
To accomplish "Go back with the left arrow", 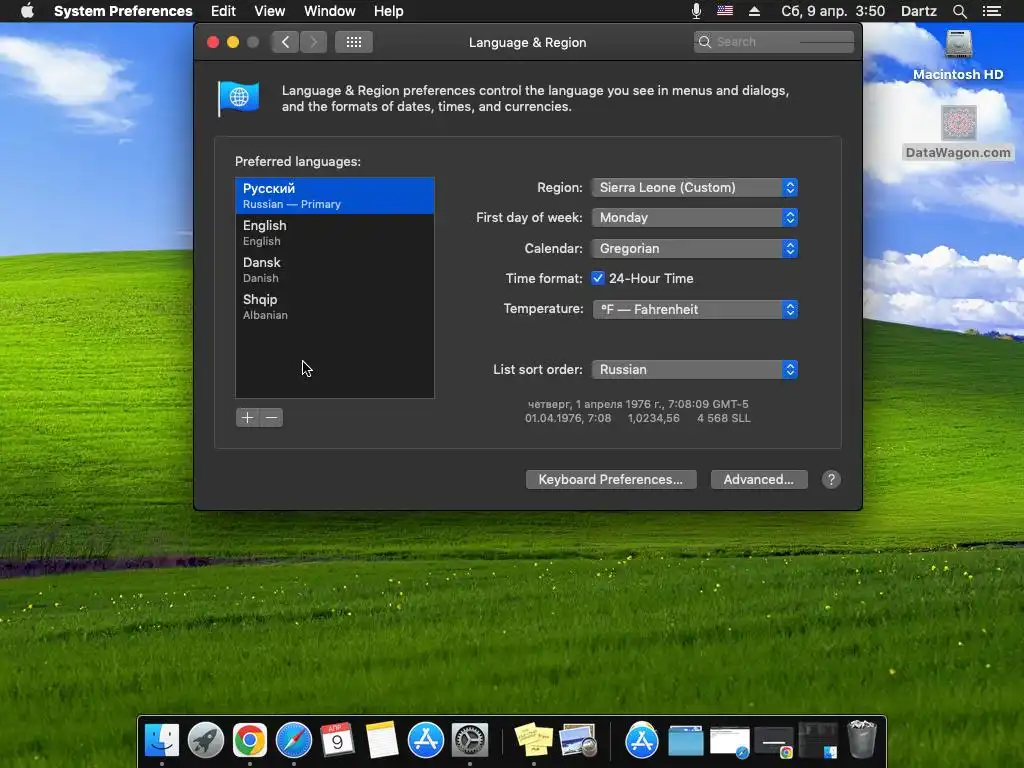I will pos(285,42).
